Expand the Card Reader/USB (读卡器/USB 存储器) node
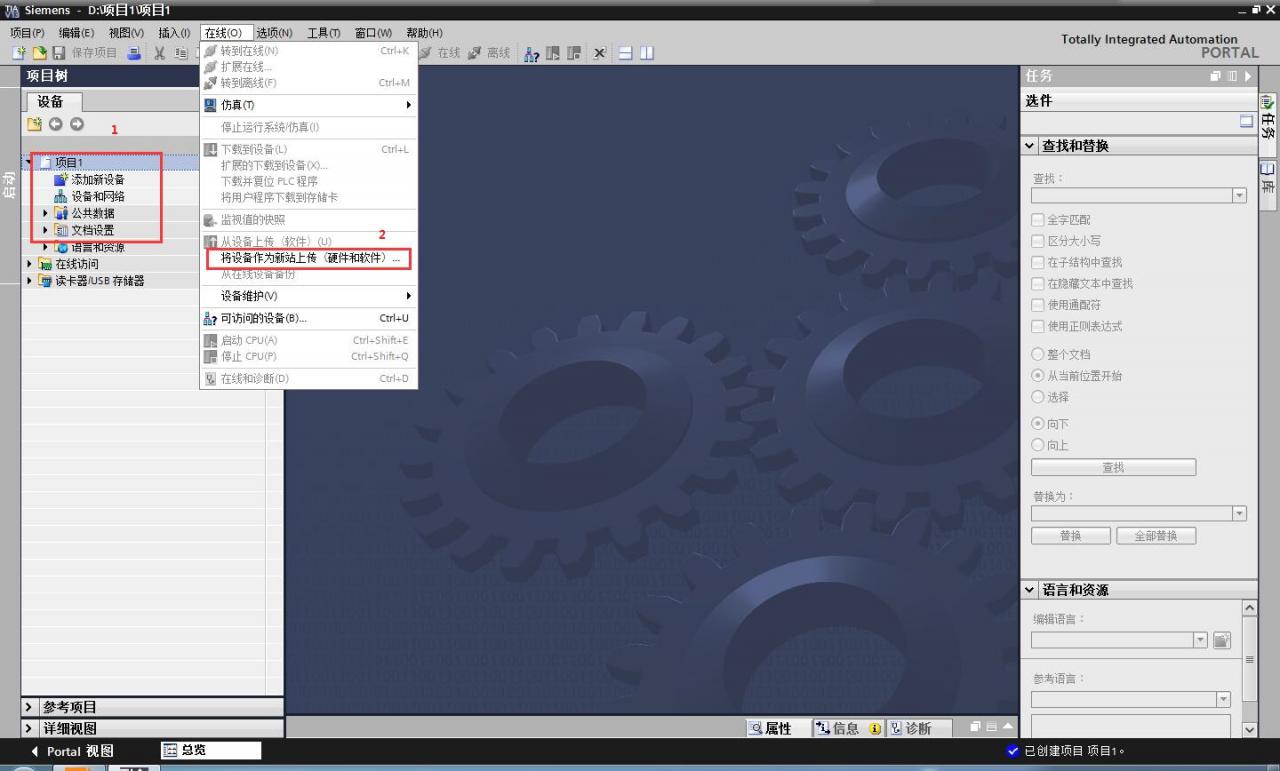 (x=29, y=281)
